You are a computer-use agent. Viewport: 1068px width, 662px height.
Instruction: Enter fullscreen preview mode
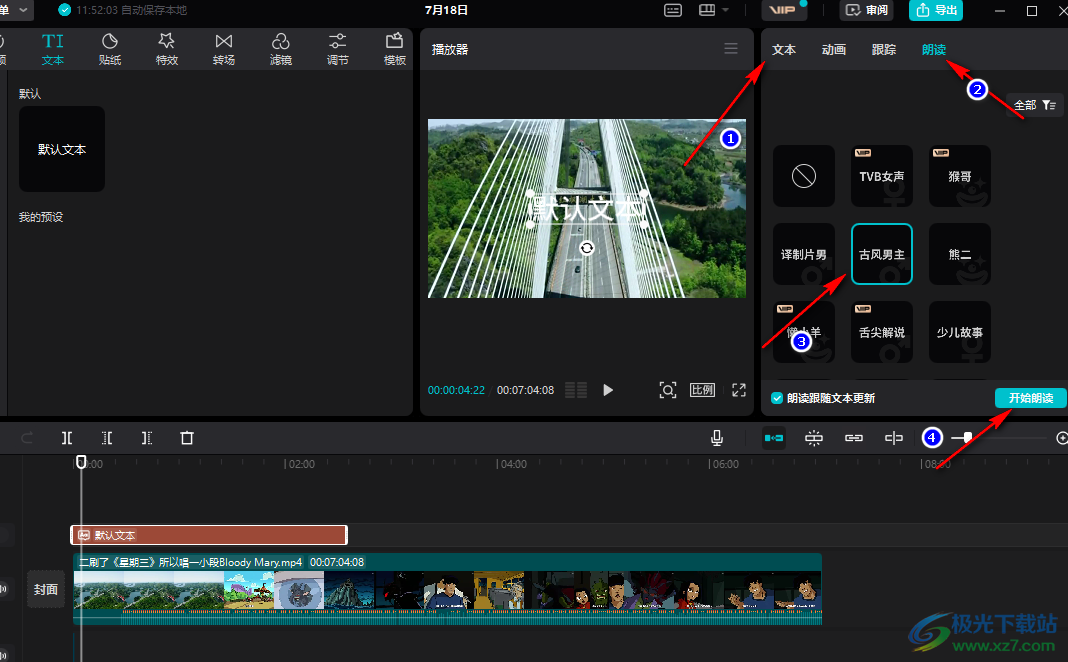[x=739, y=390]
